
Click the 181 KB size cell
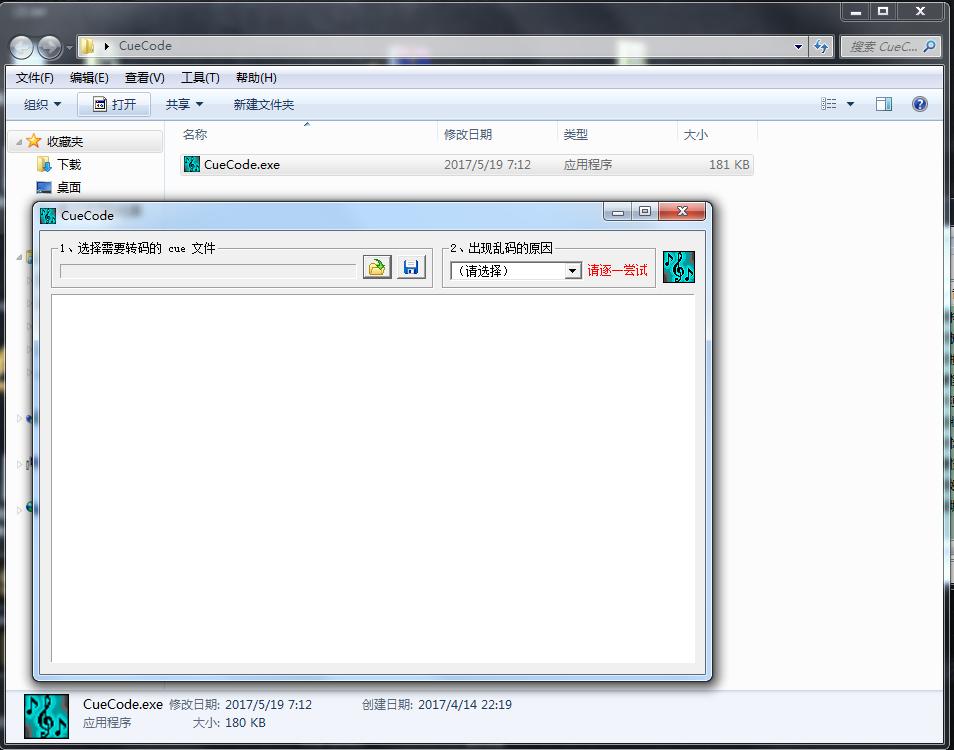point(729,165)
